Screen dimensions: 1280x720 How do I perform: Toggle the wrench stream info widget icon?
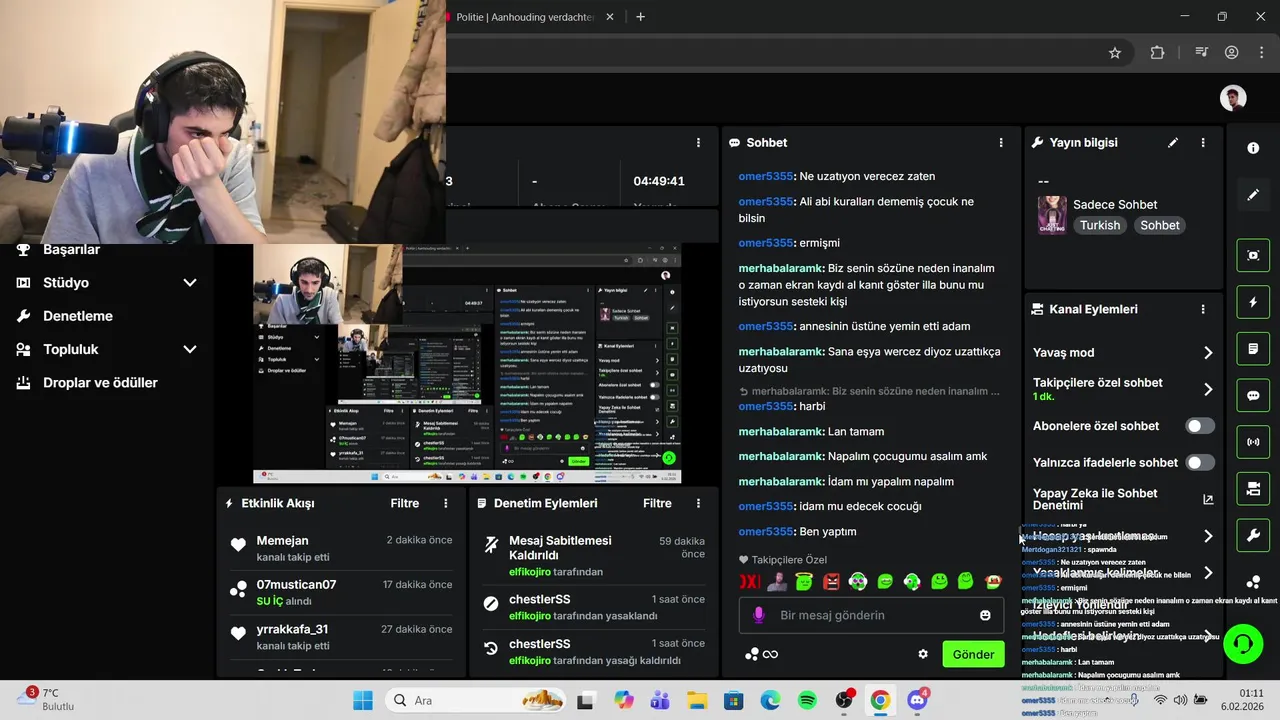click(1253, 535)
